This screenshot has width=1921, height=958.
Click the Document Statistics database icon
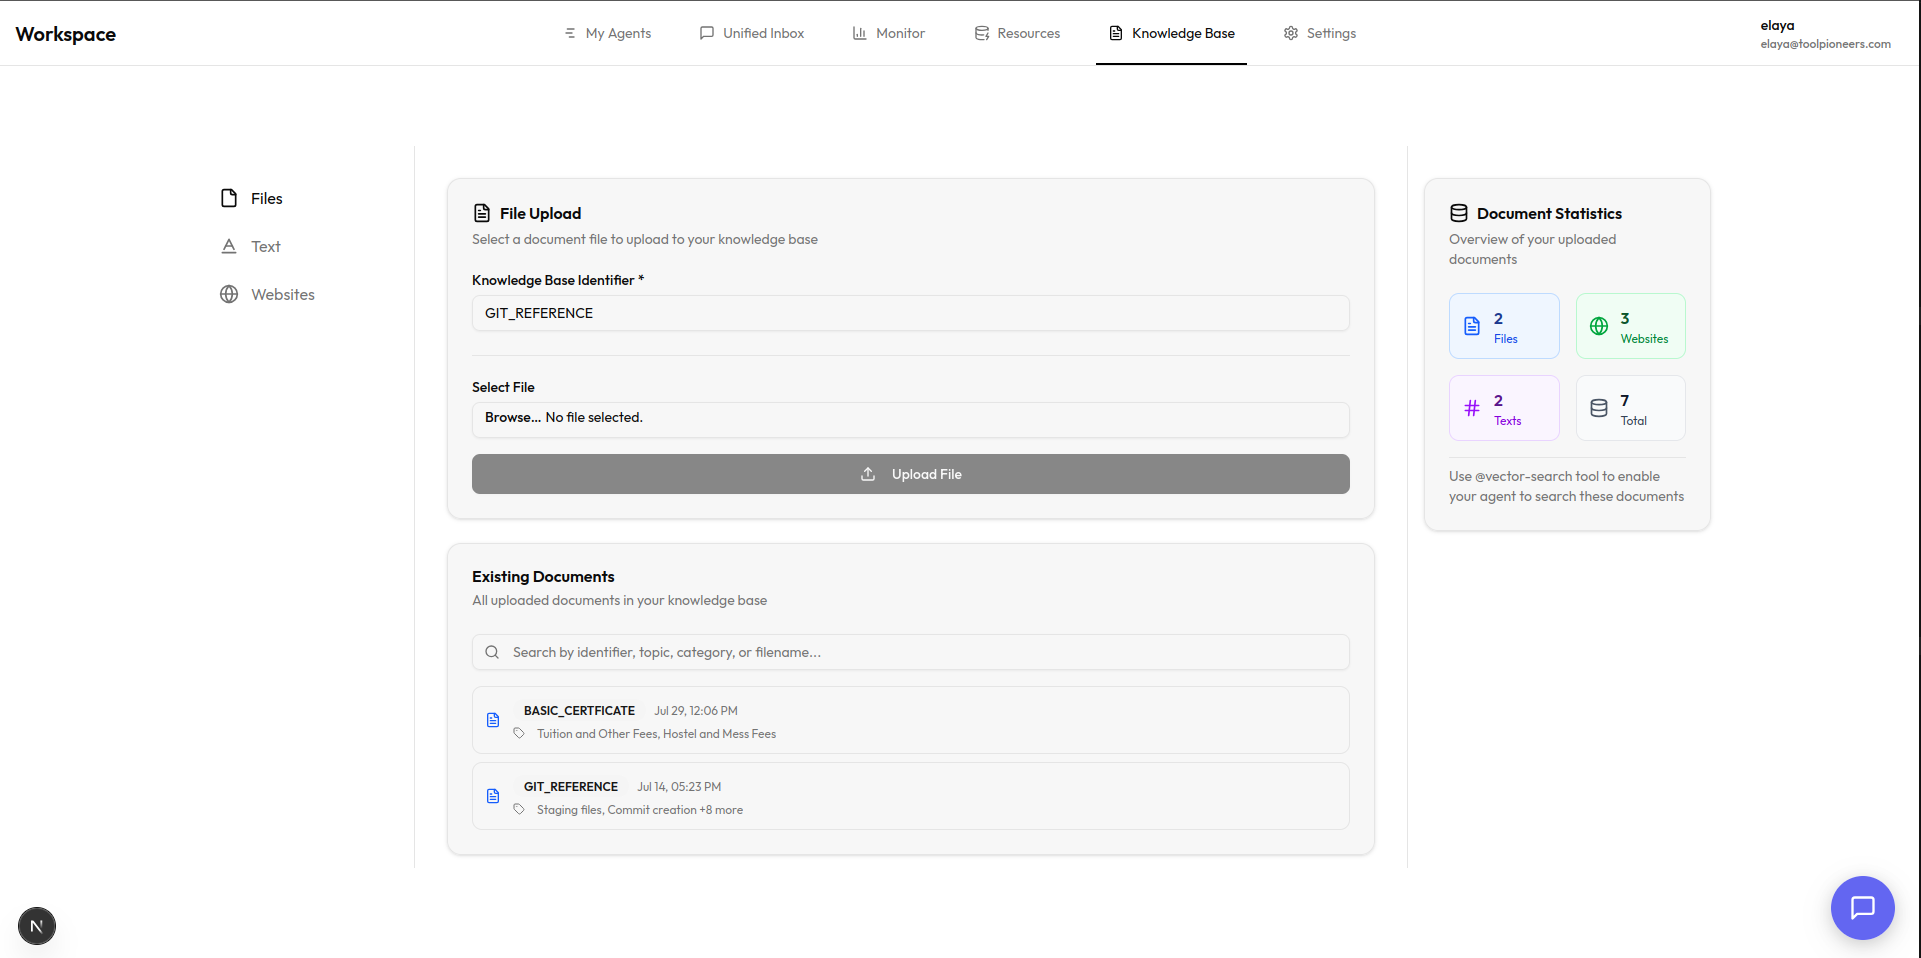pyautogui.click(x=1459, y=212)
